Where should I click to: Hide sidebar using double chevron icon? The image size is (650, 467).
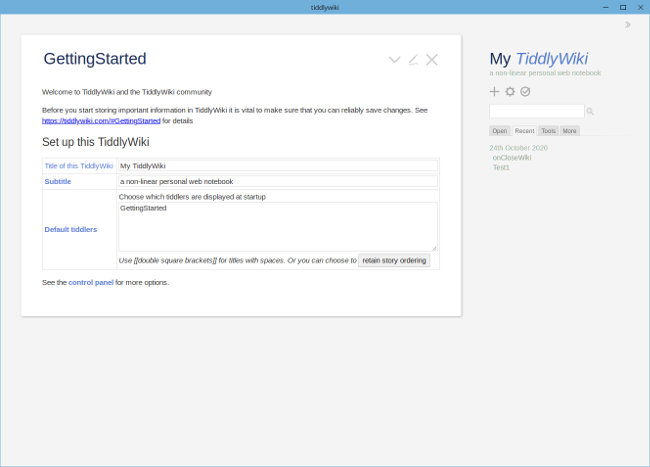[x=628, y=25]
